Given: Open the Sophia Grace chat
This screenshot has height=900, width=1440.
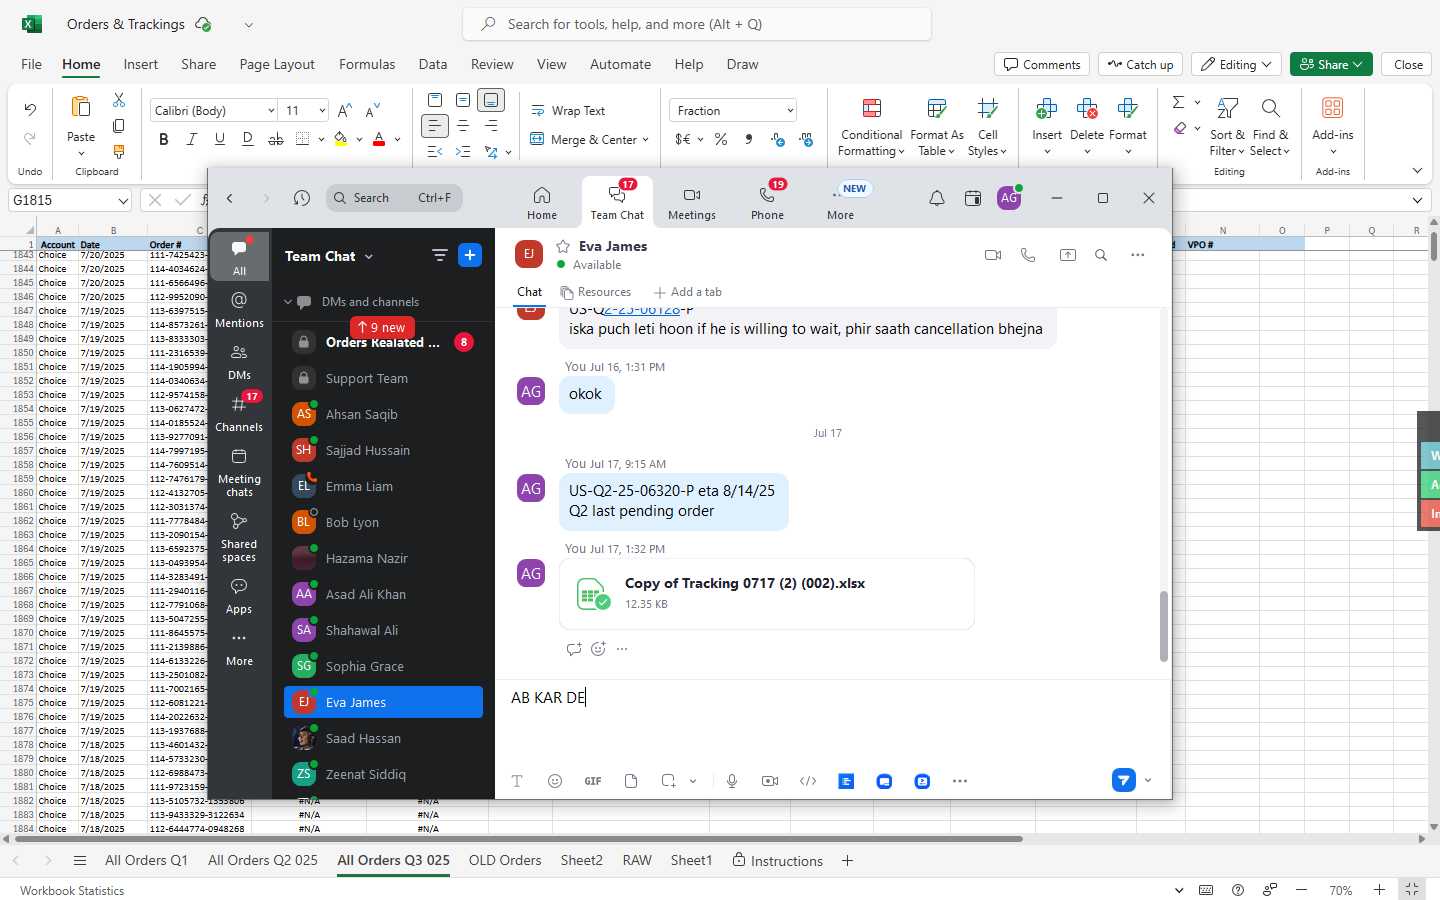Looking at the screenshot, I should [x=383, y=666].
